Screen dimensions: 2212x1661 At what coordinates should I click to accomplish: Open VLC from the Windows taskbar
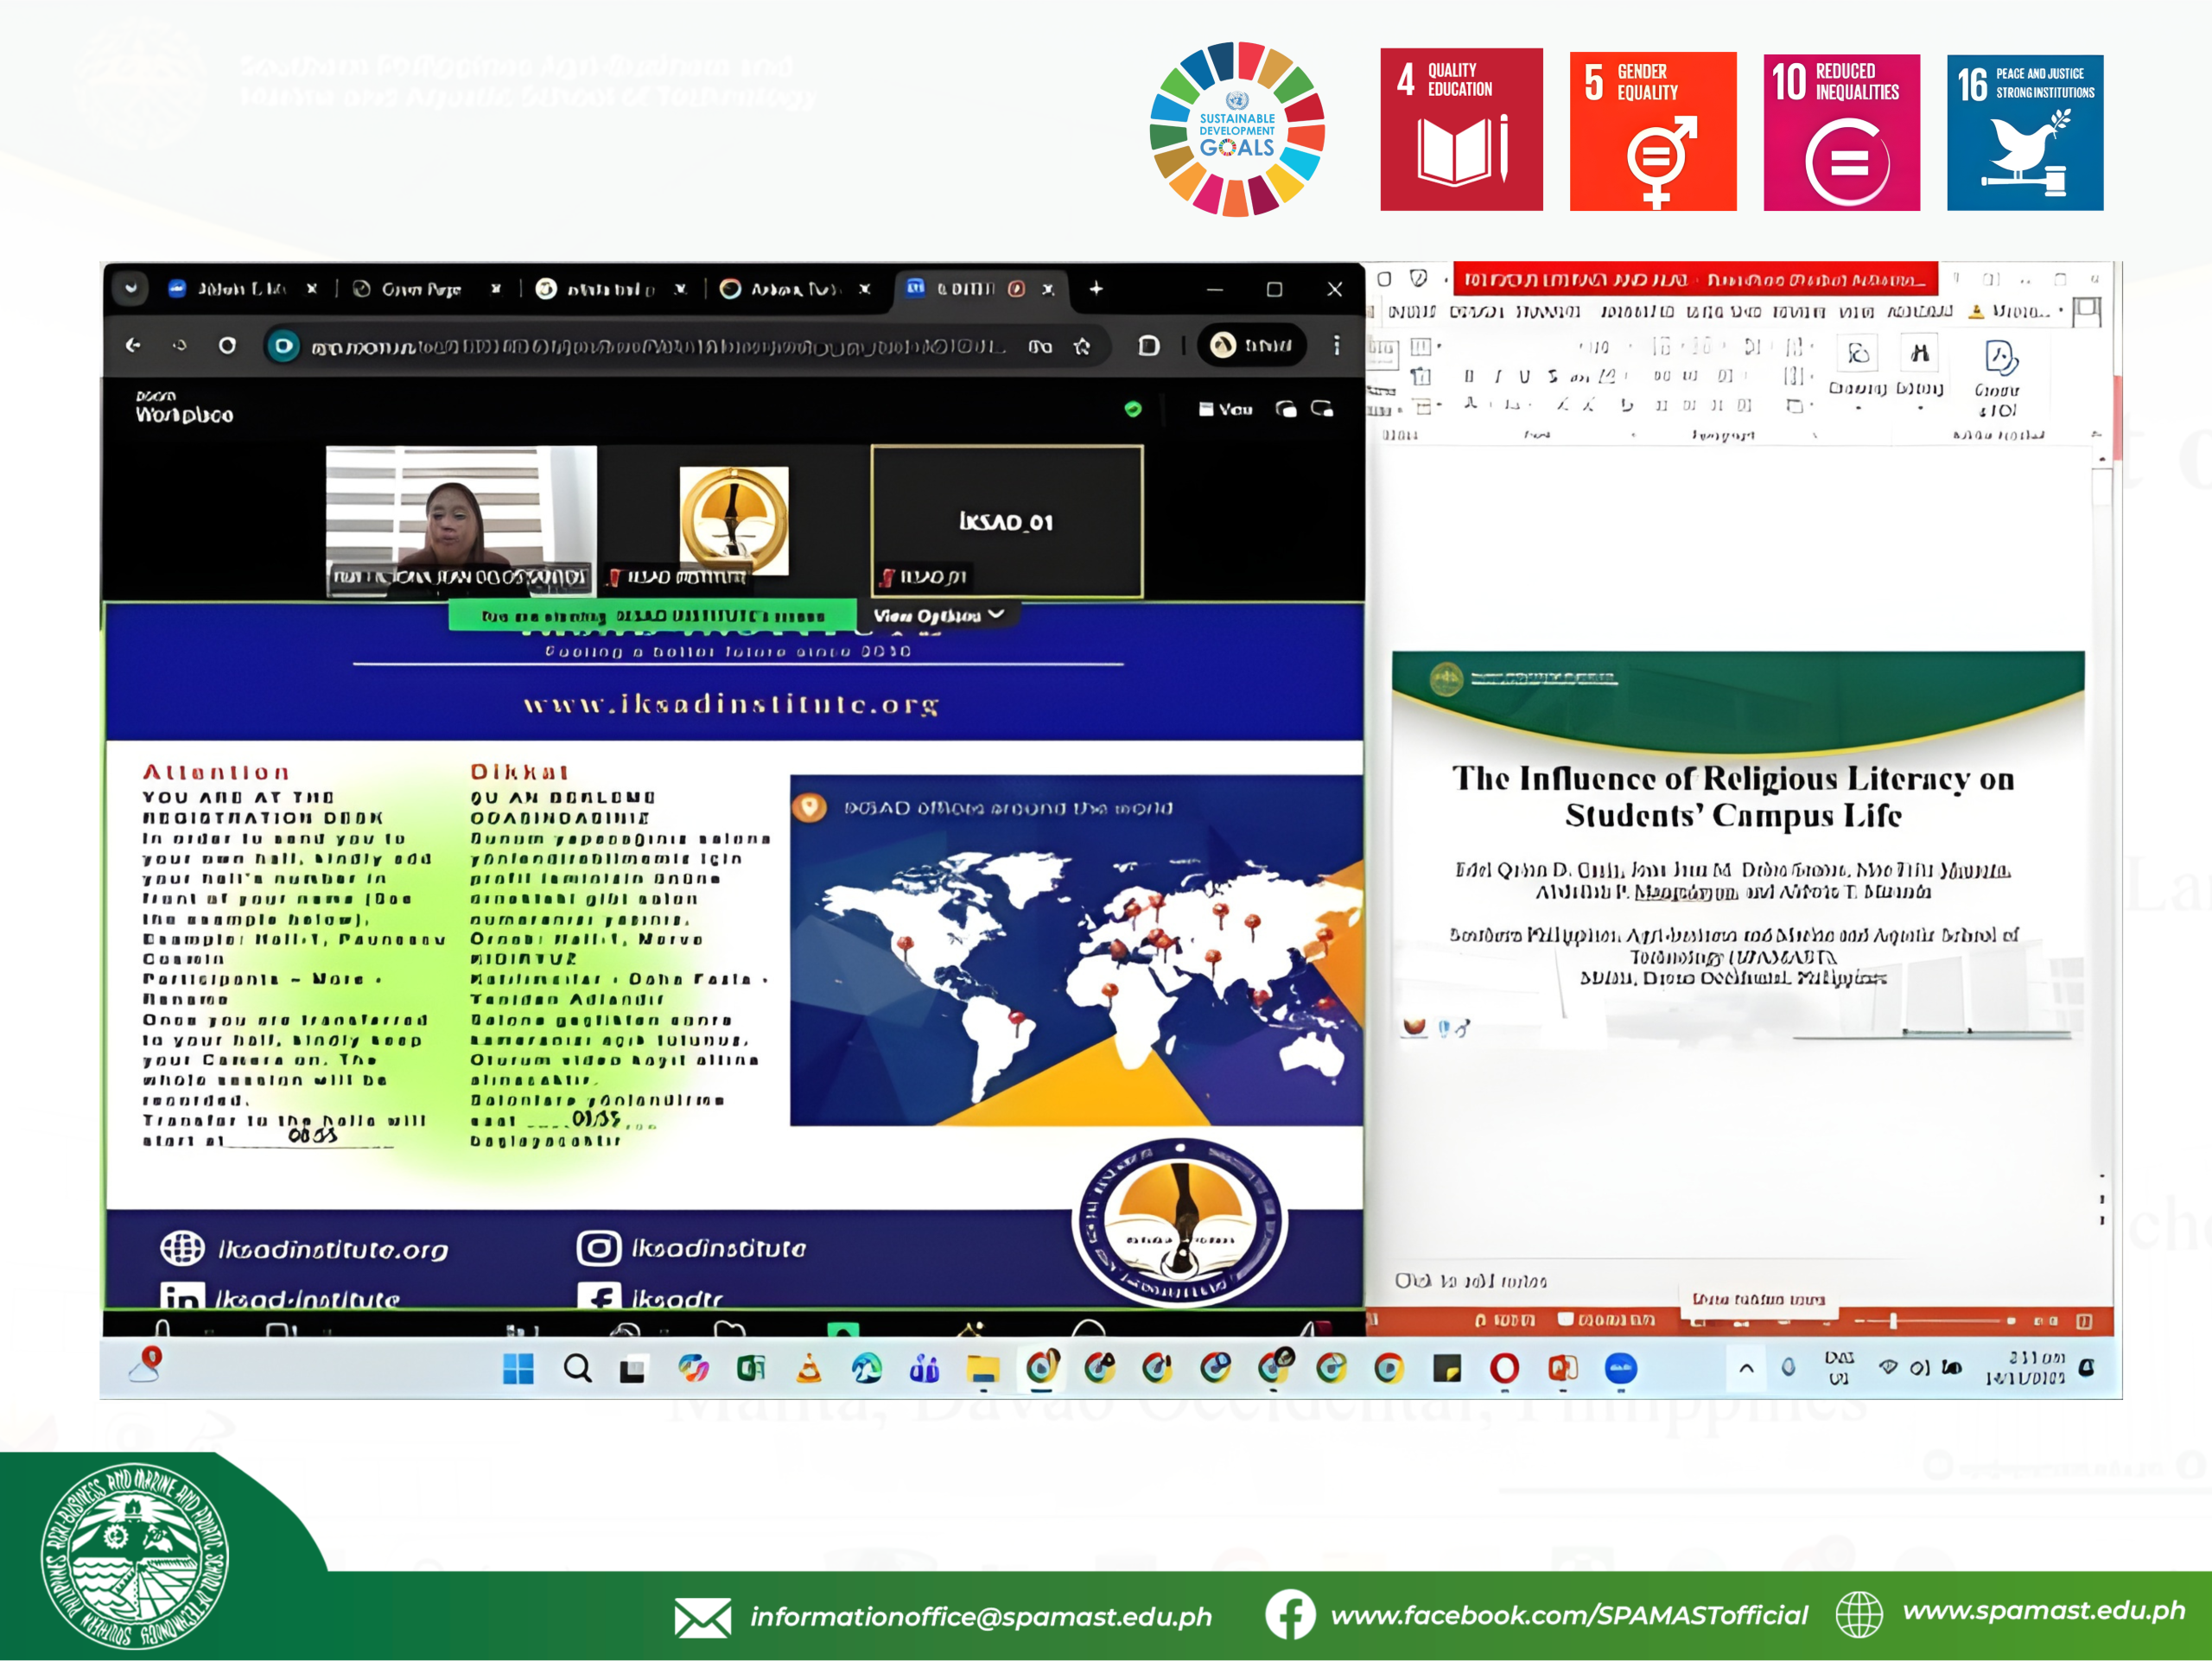pos(809,1369)
